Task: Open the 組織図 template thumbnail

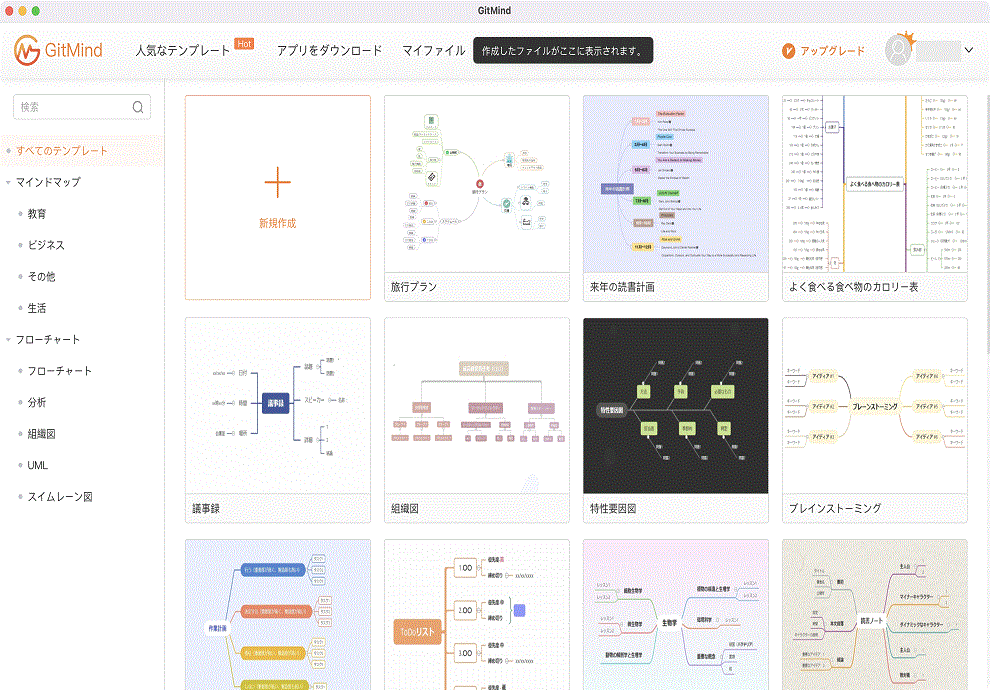Action: (477, 405)
